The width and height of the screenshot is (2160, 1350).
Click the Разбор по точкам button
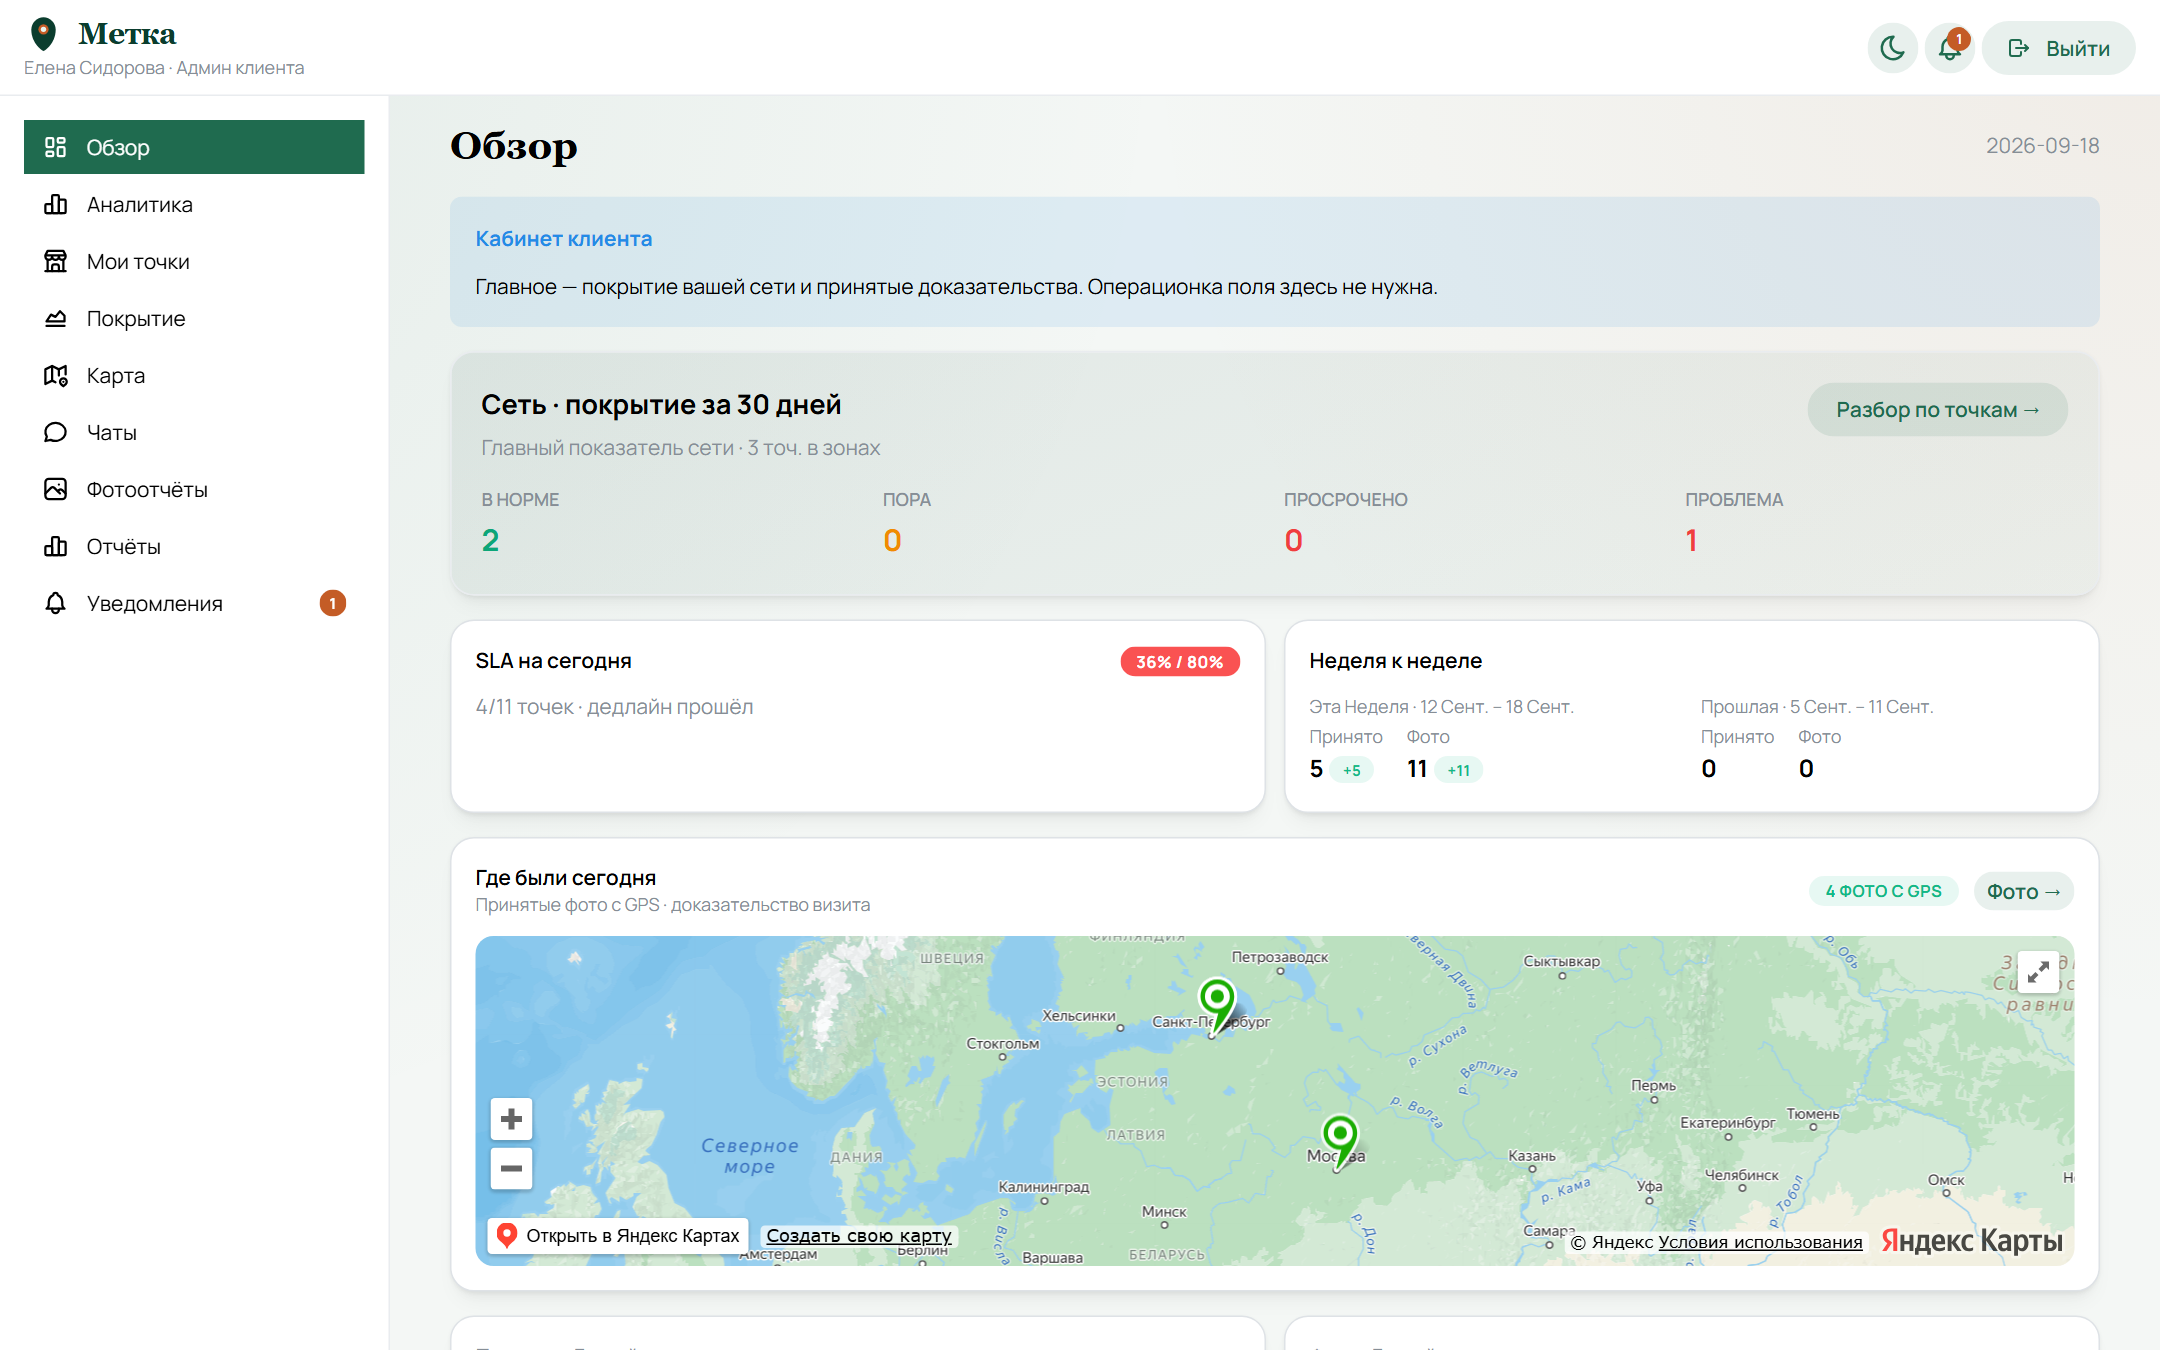click(x=1937, y=409)
